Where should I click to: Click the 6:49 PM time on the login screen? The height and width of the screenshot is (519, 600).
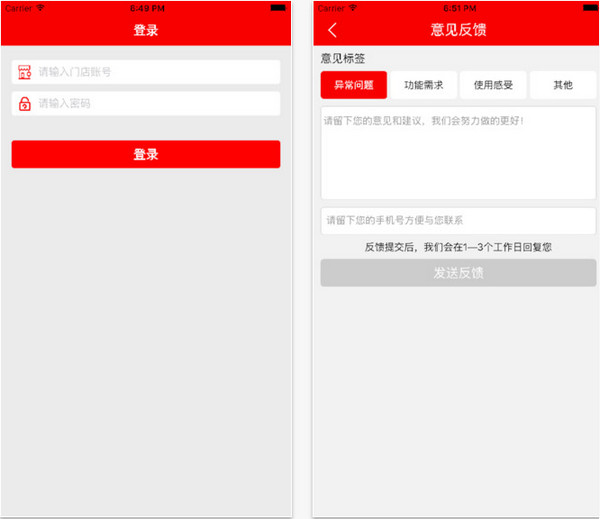pos(147,8)
